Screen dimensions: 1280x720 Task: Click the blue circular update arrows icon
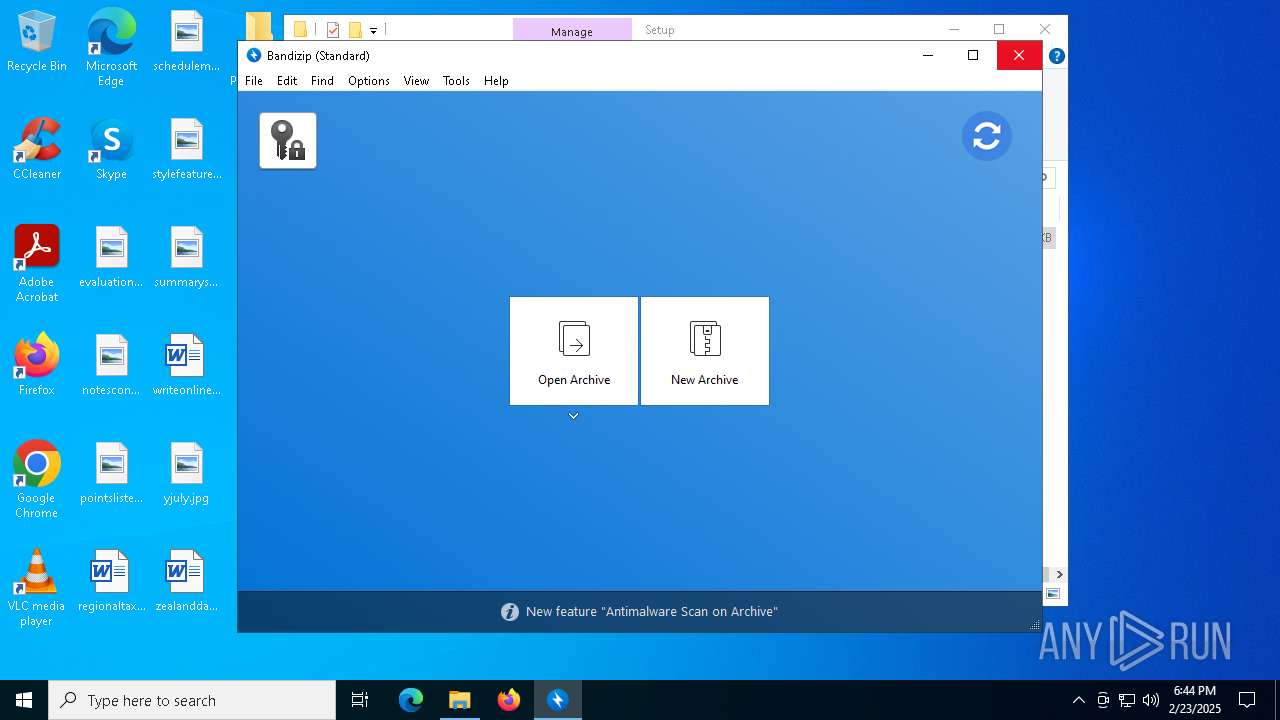tap(987, 136)
